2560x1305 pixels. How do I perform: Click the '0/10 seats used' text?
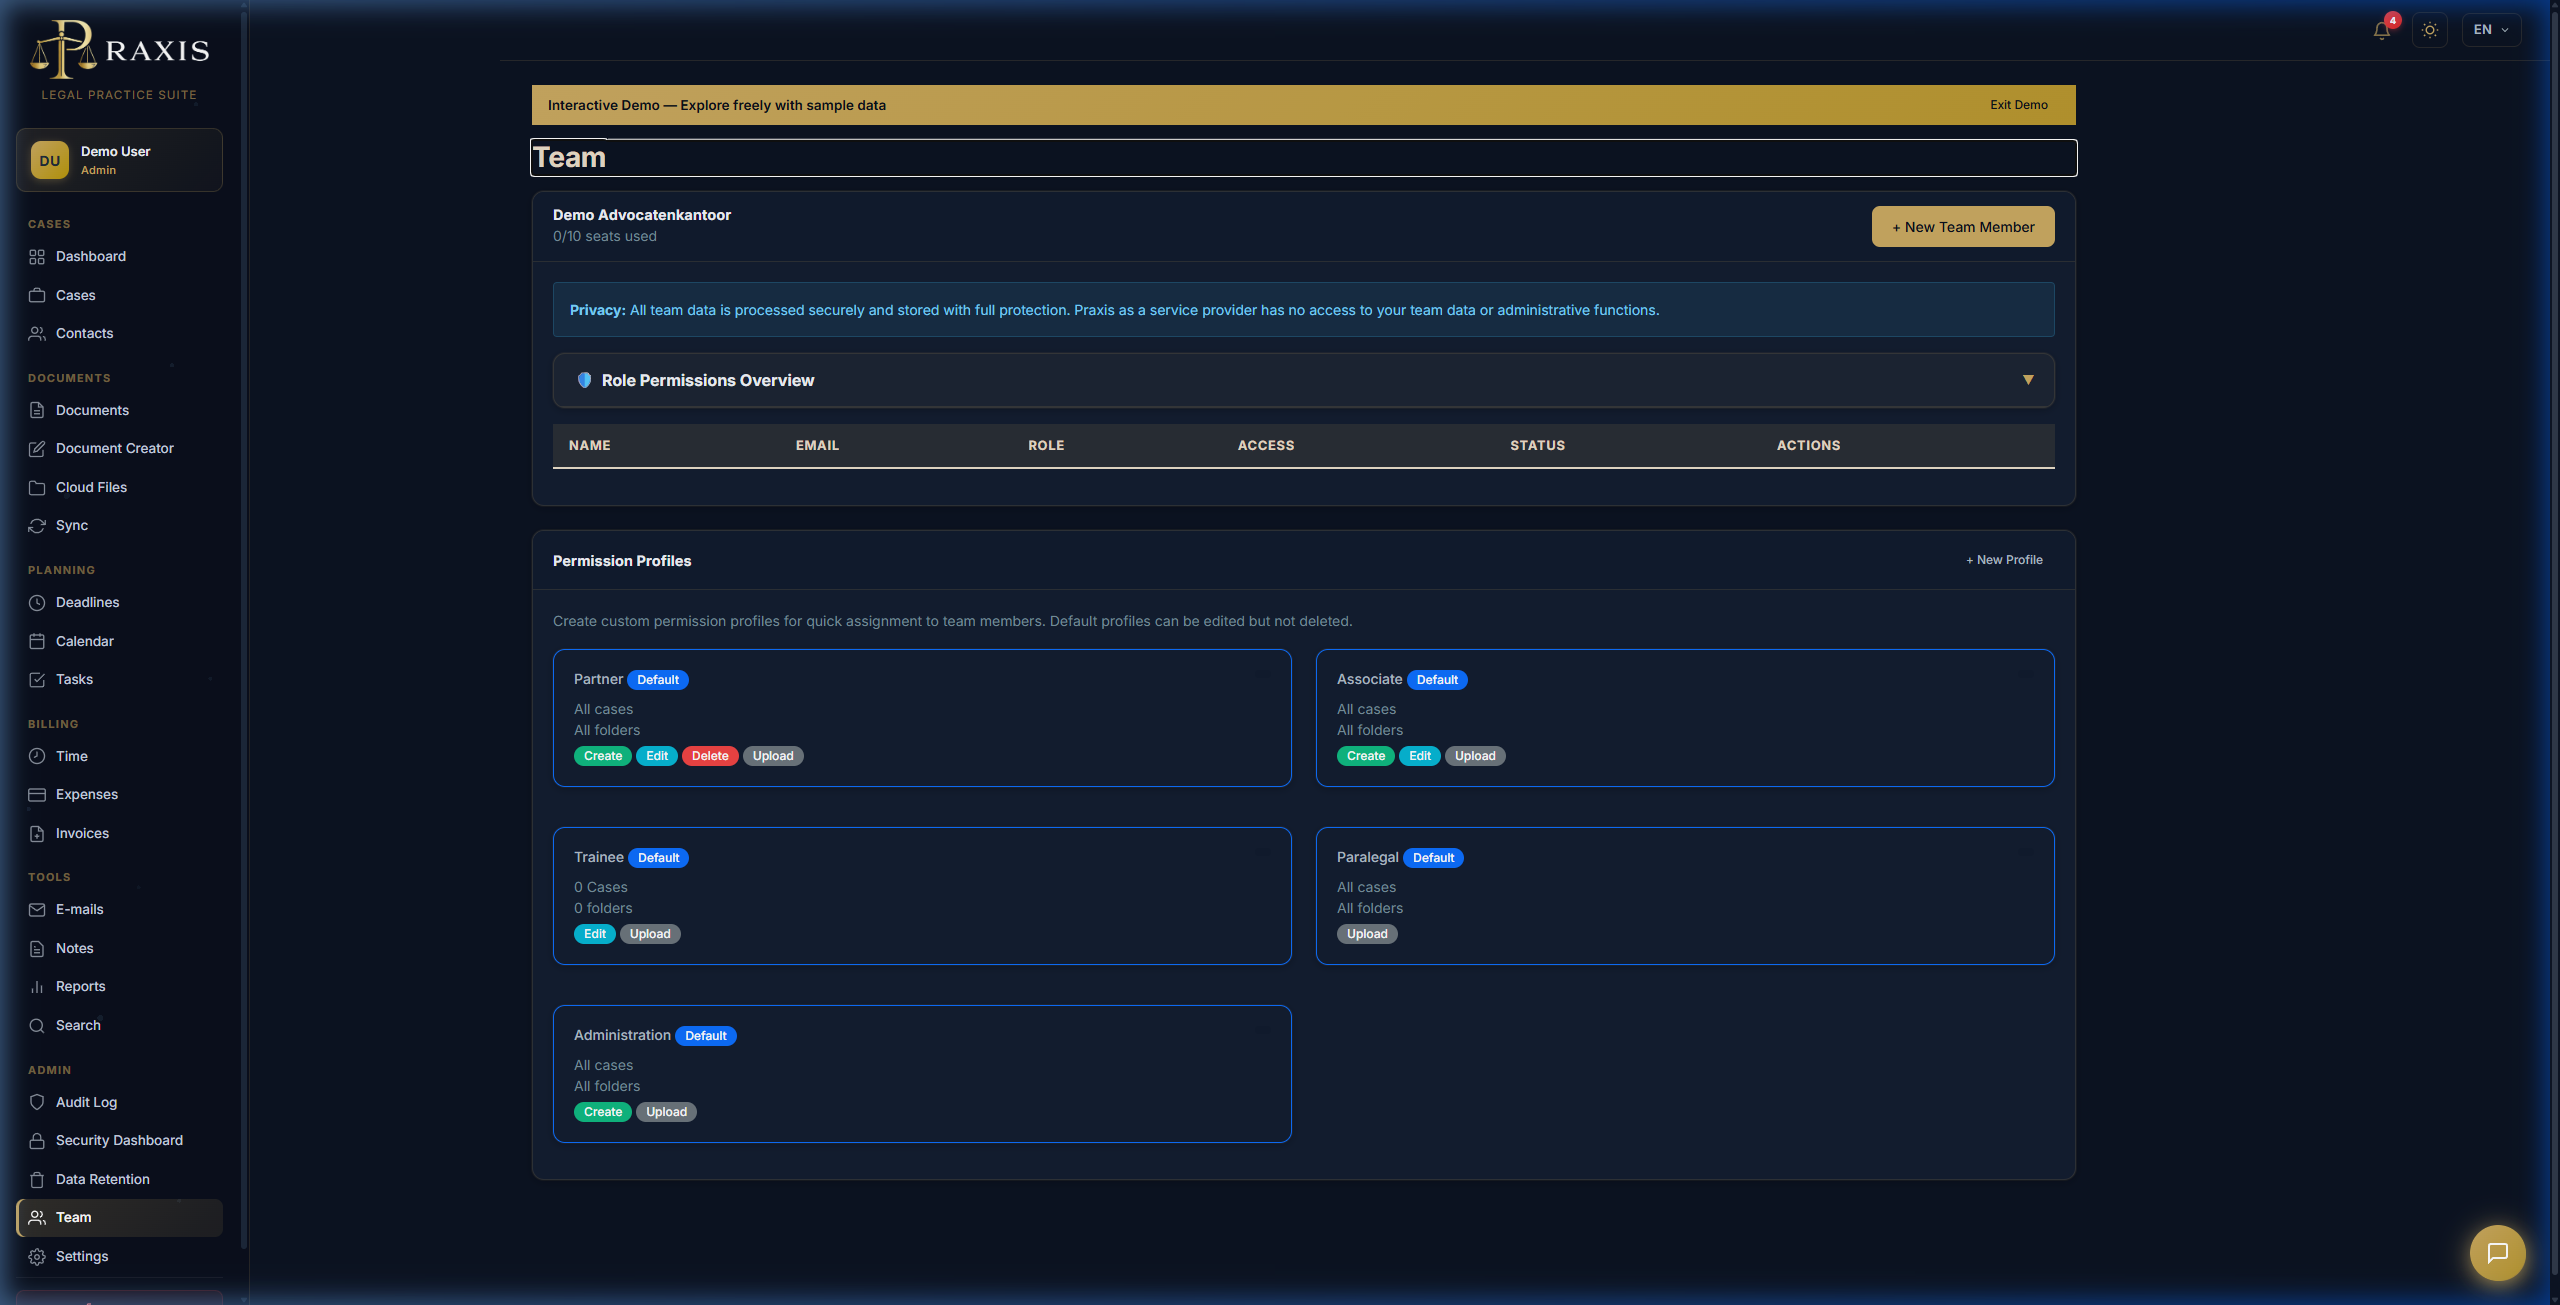pos(605,237)
